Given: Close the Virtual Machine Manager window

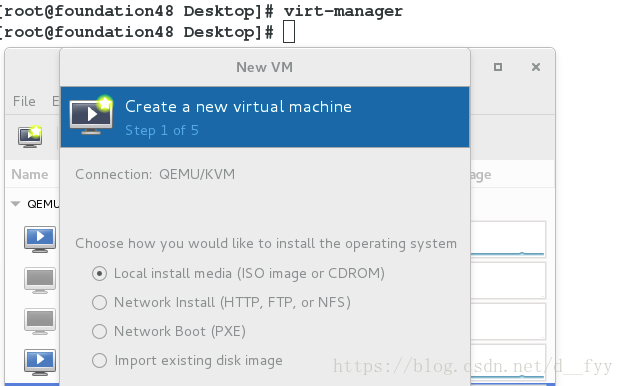Looking at the screenshot, I should [x=536, y=67].
